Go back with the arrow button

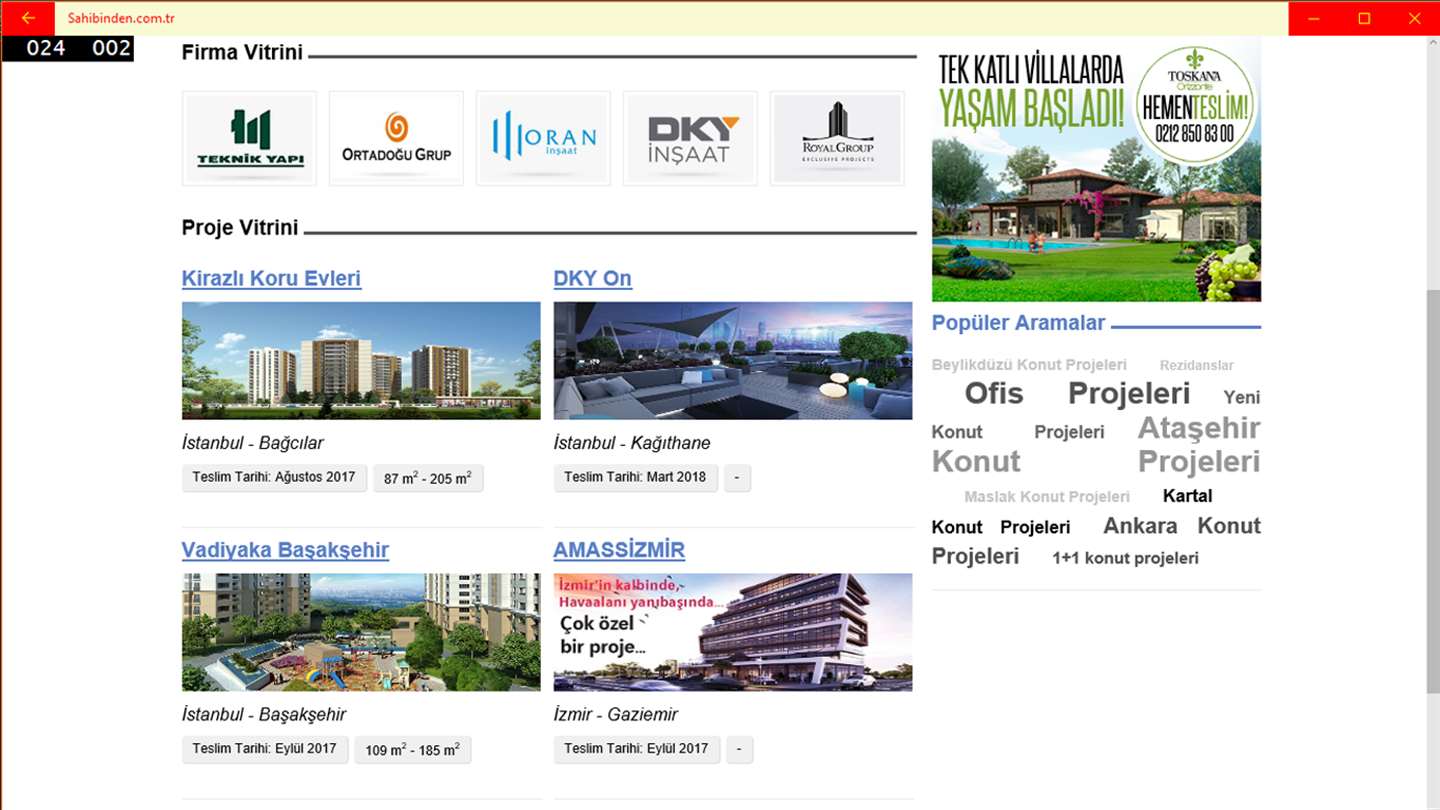pyautogui.click(x=27, y=18)
